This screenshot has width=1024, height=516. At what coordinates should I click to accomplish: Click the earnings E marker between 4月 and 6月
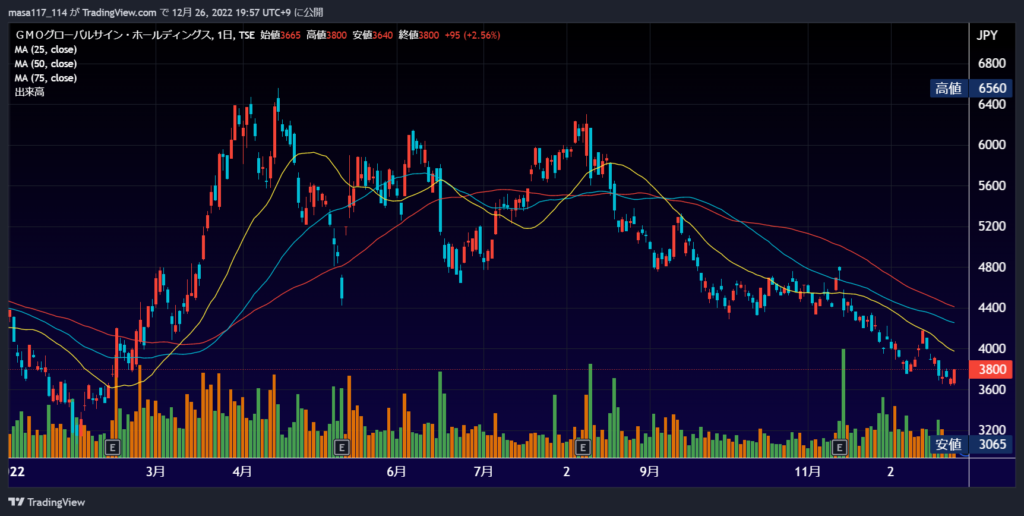coord(341,447)
